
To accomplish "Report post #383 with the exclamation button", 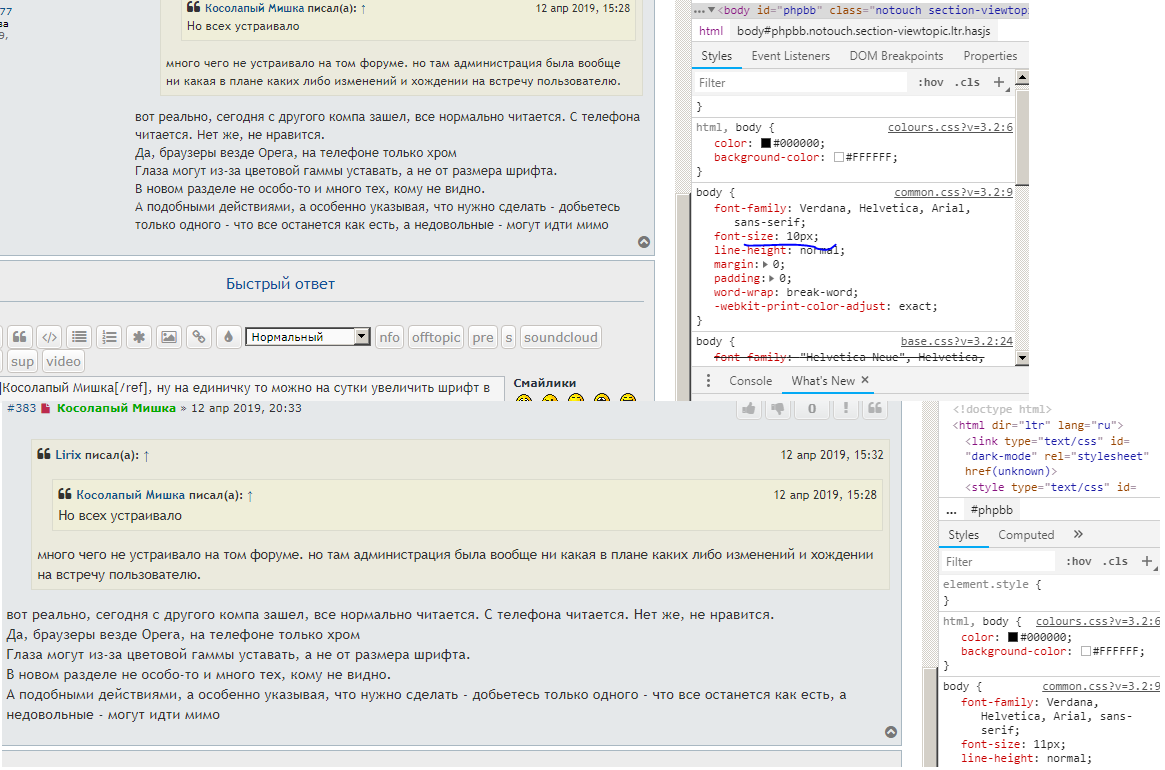I will (x=846, y=408).
